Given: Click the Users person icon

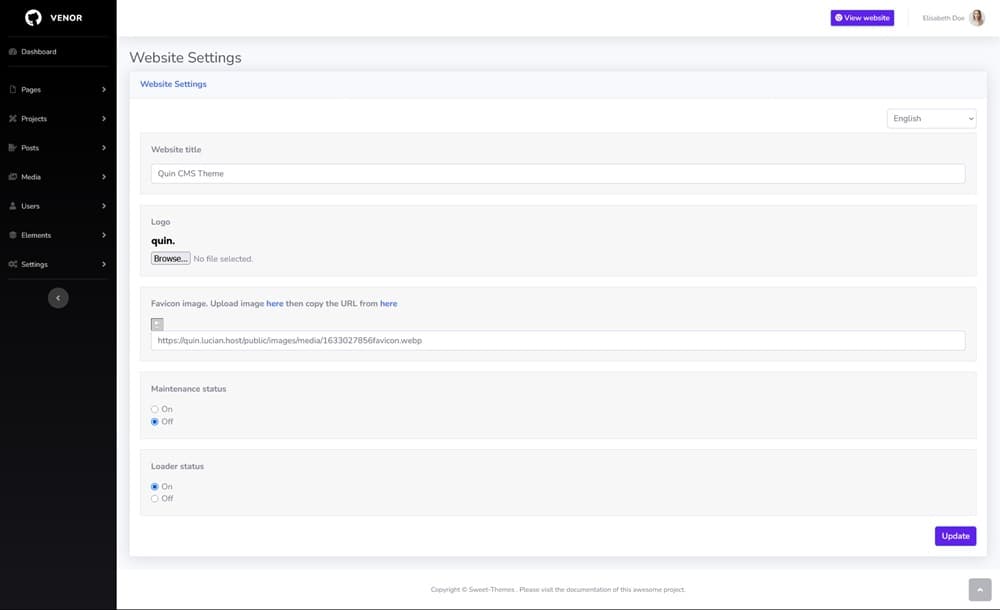Looking at the screenshot, I should coord(13,206).
